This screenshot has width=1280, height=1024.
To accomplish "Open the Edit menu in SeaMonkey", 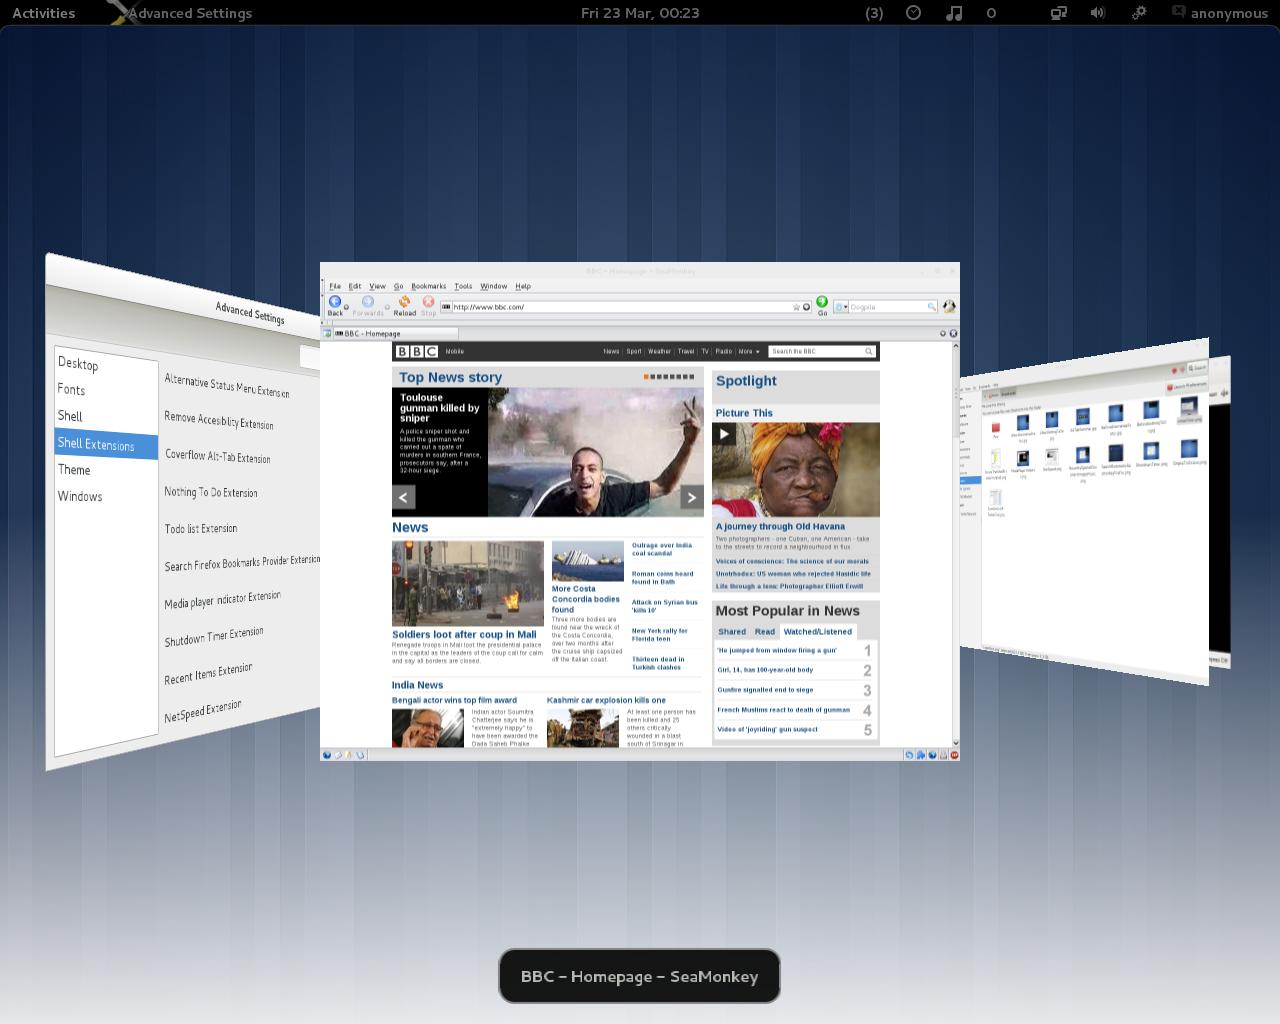I will [354, 286].
